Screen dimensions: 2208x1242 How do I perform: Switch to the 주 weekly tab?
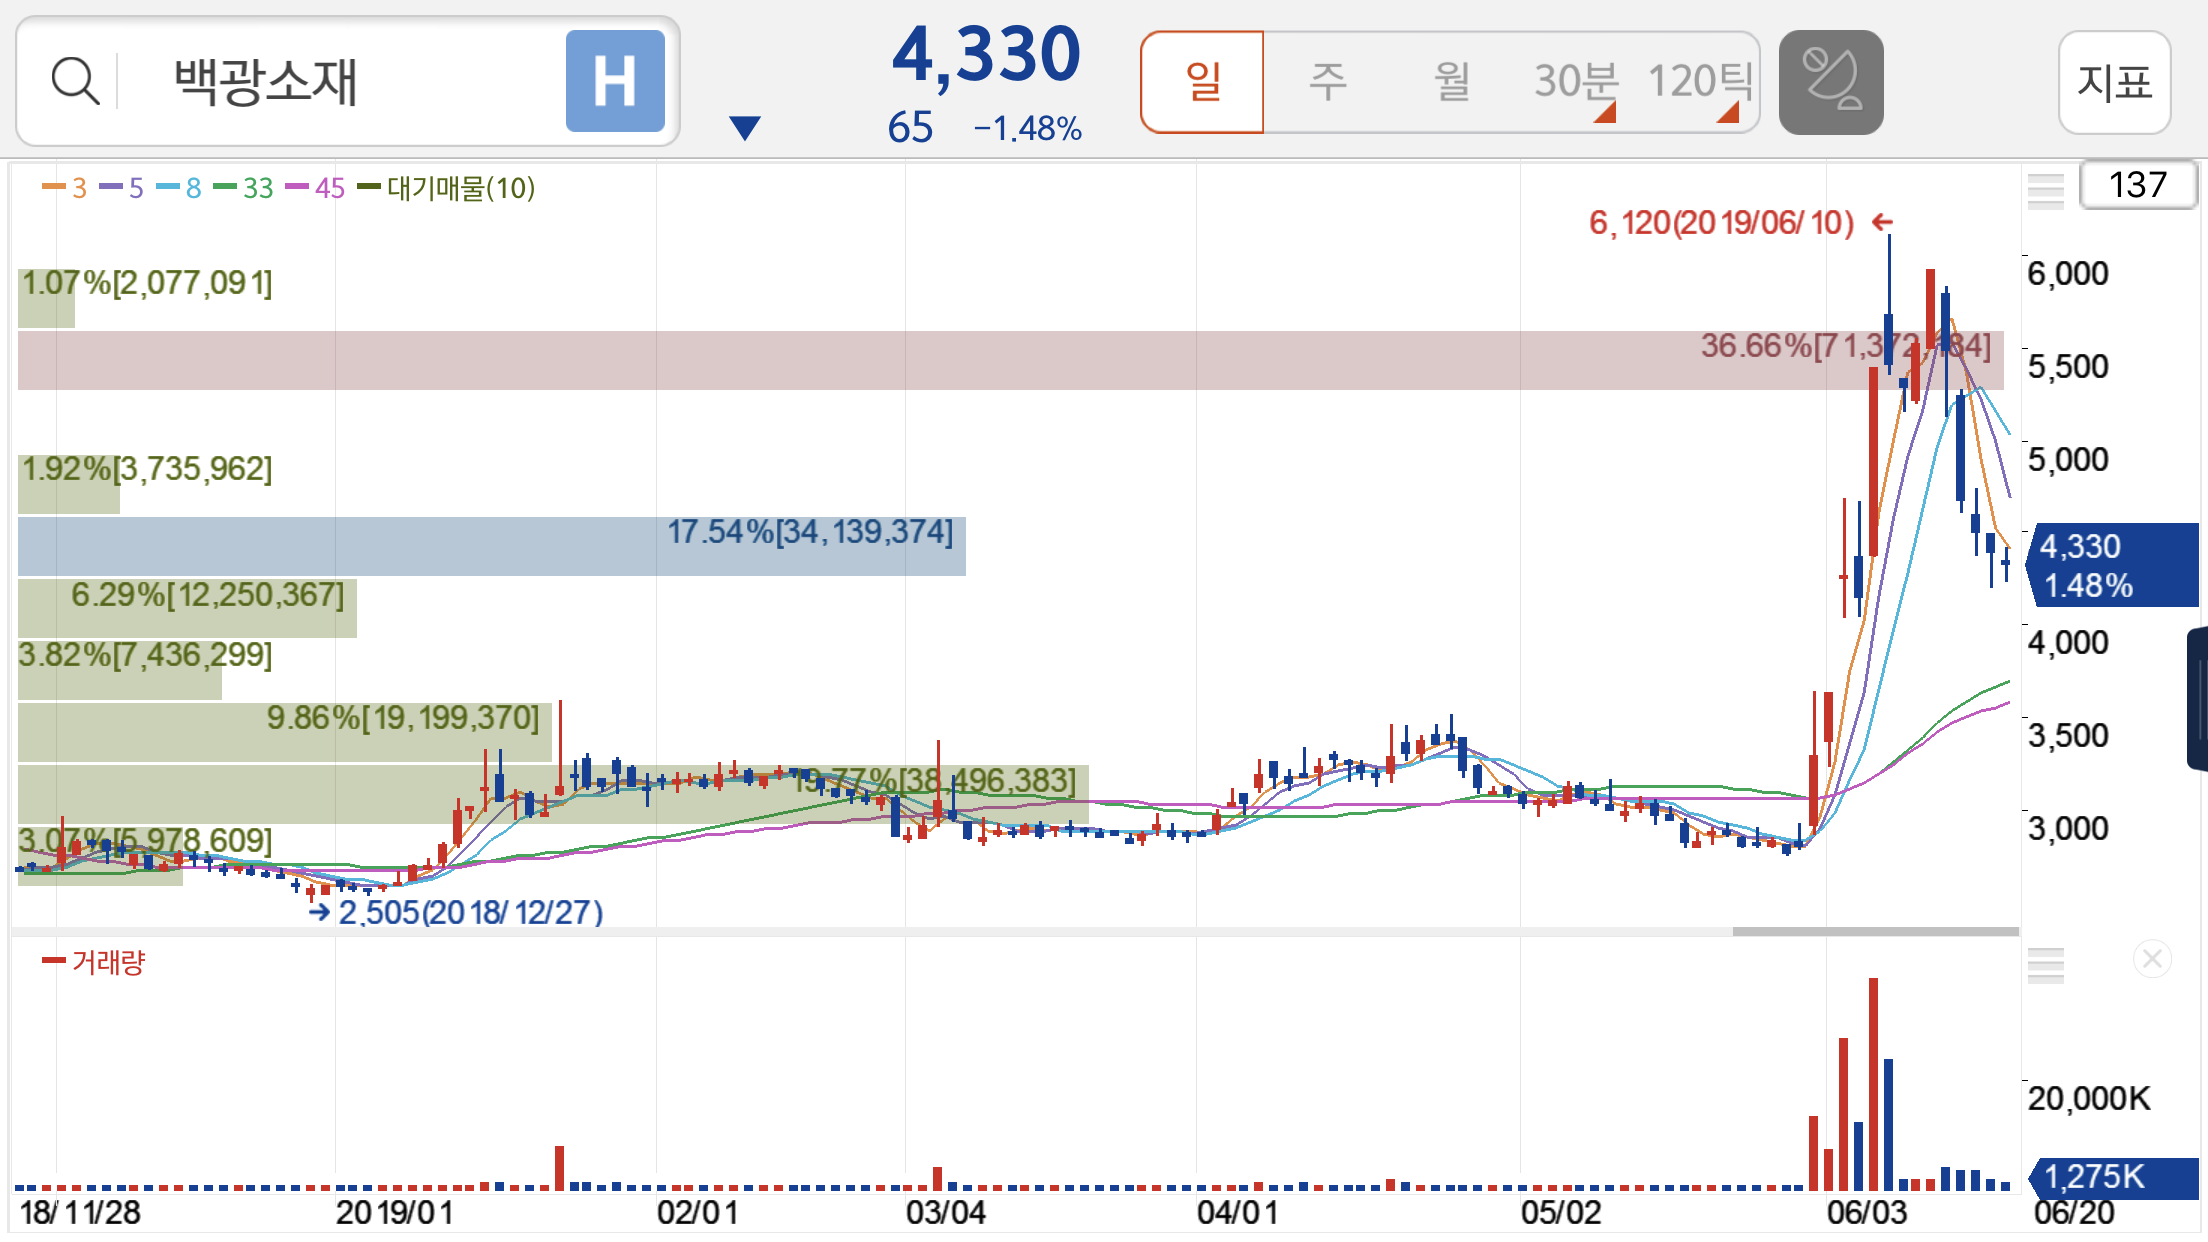pos(1327,82)
